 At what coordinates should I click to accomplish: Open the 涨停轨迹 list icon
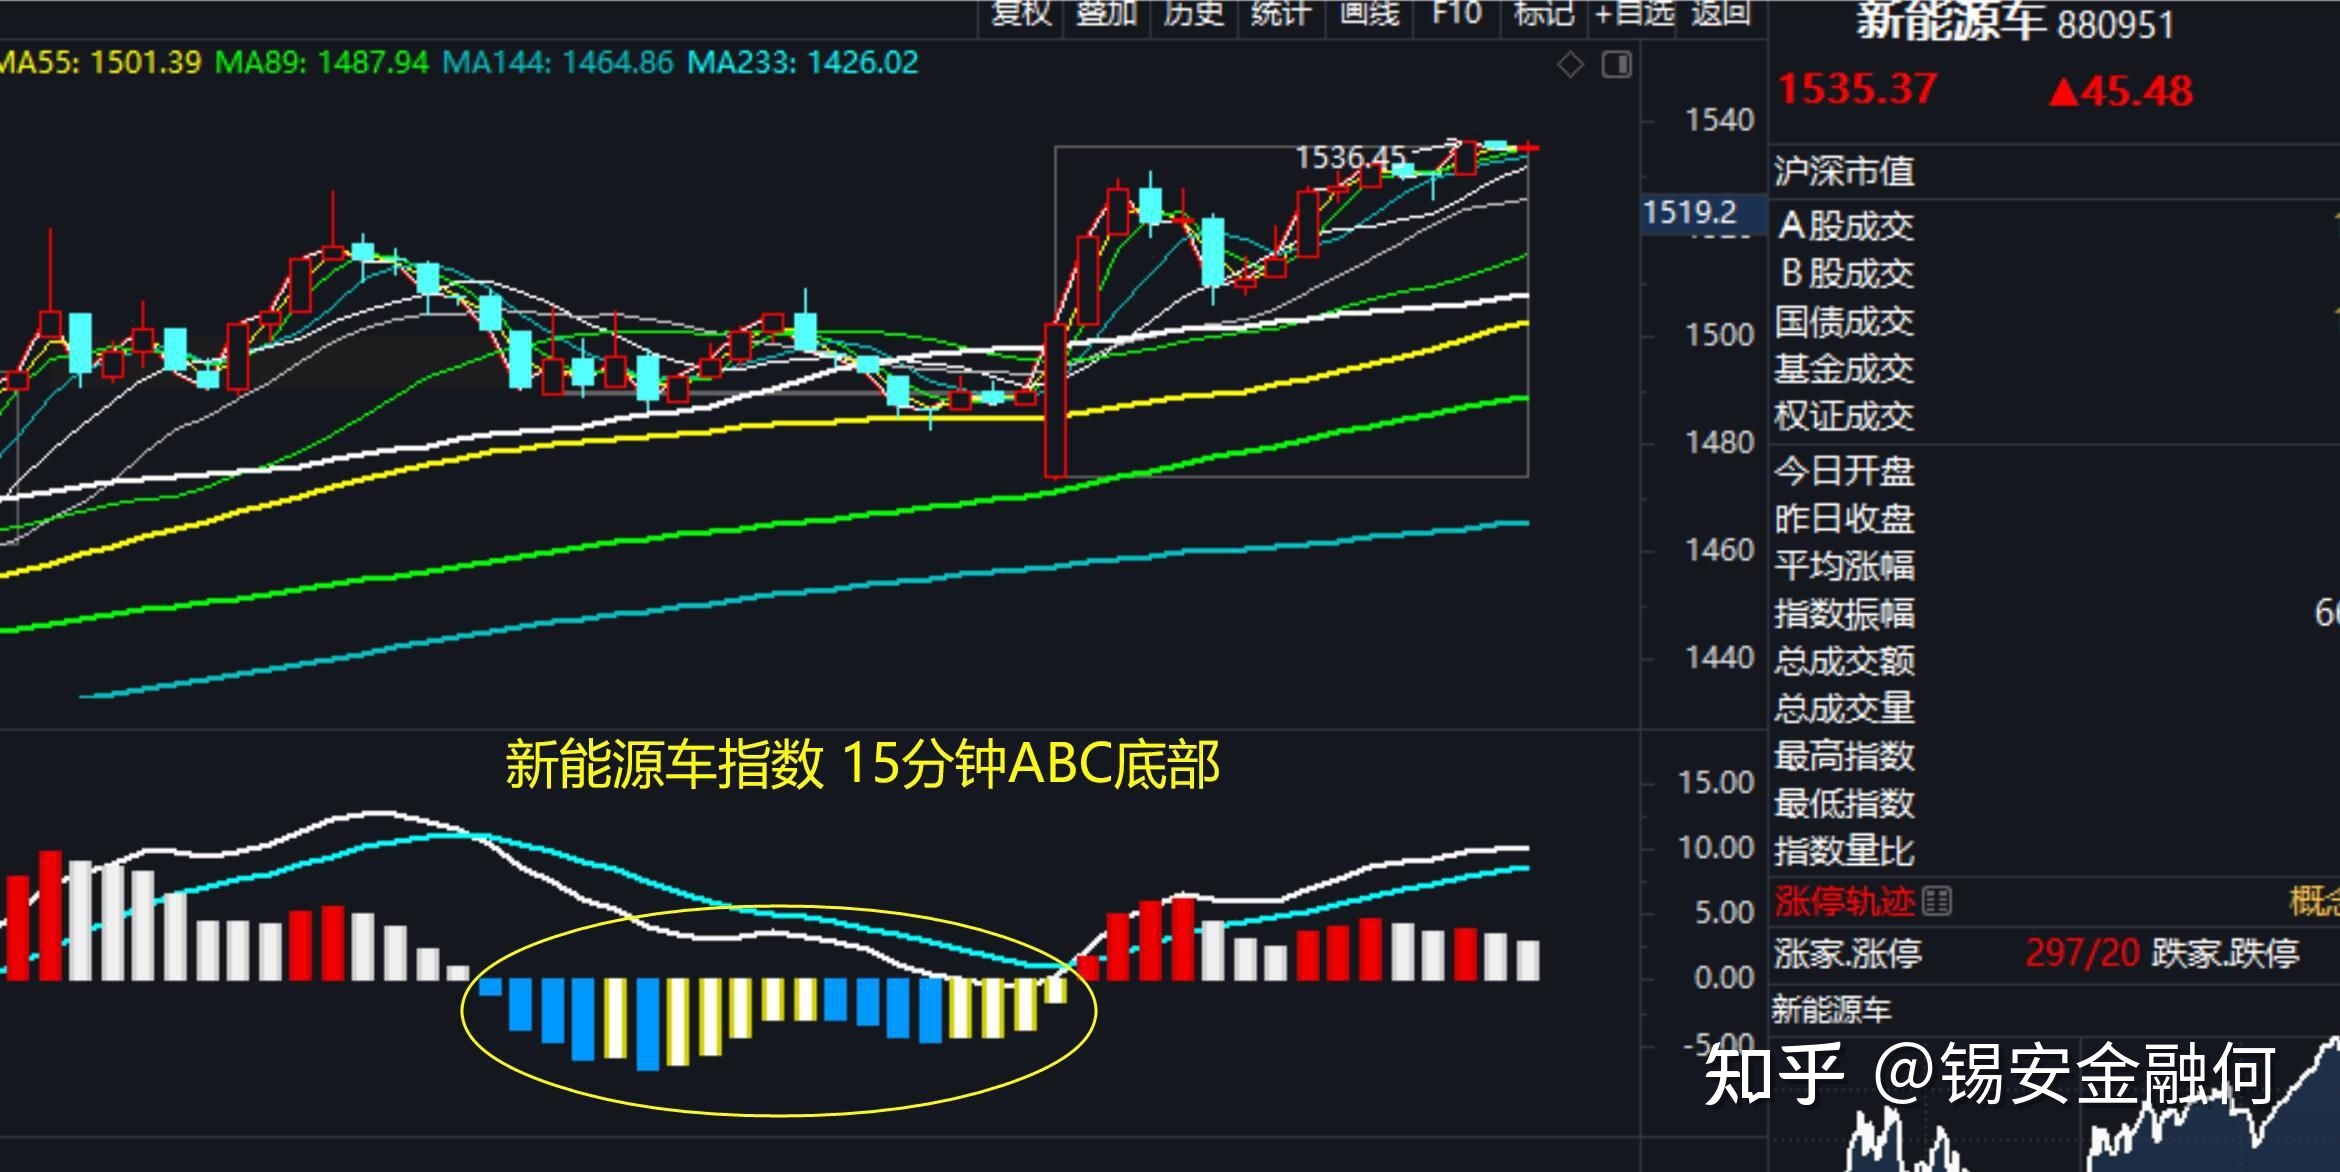click(x=1936, y=901)
